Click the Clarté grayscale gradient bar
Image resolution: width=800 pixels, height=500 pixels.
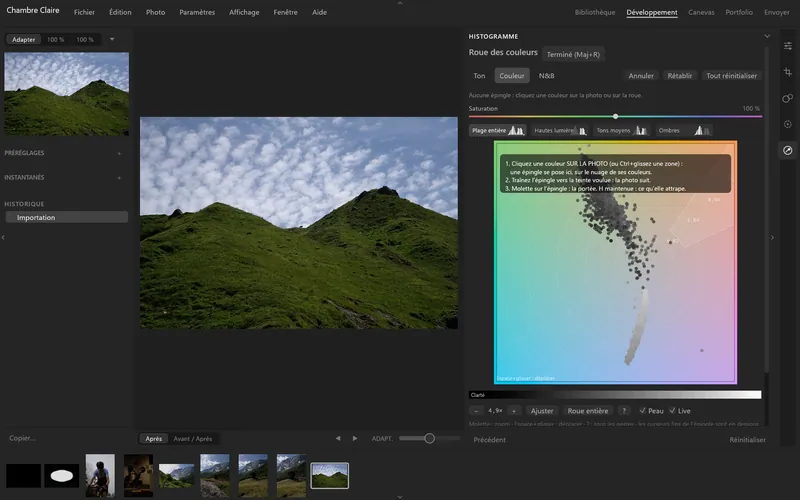[615, 395]
